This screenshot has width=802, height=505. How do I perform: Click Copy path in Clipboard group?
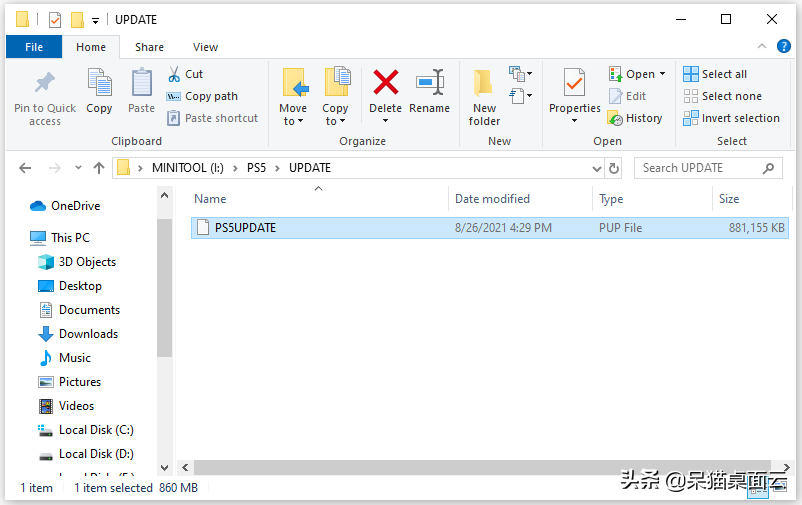coord(202,96)
